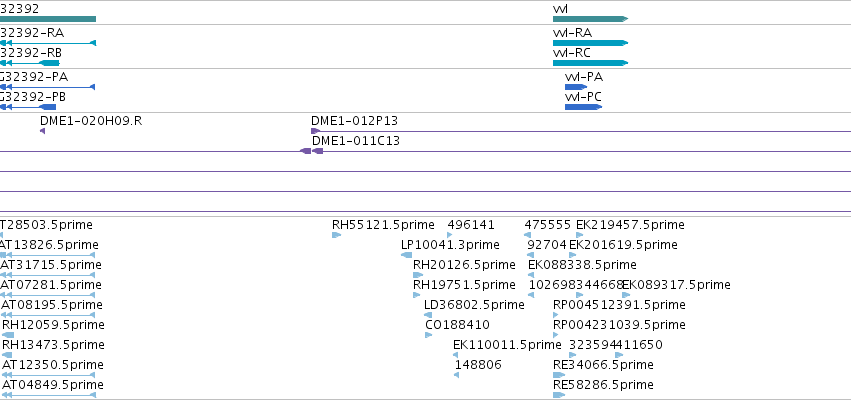Select the DME1-020H09.R label
Viewport: 851px width, 400px height.
(91, 120)
